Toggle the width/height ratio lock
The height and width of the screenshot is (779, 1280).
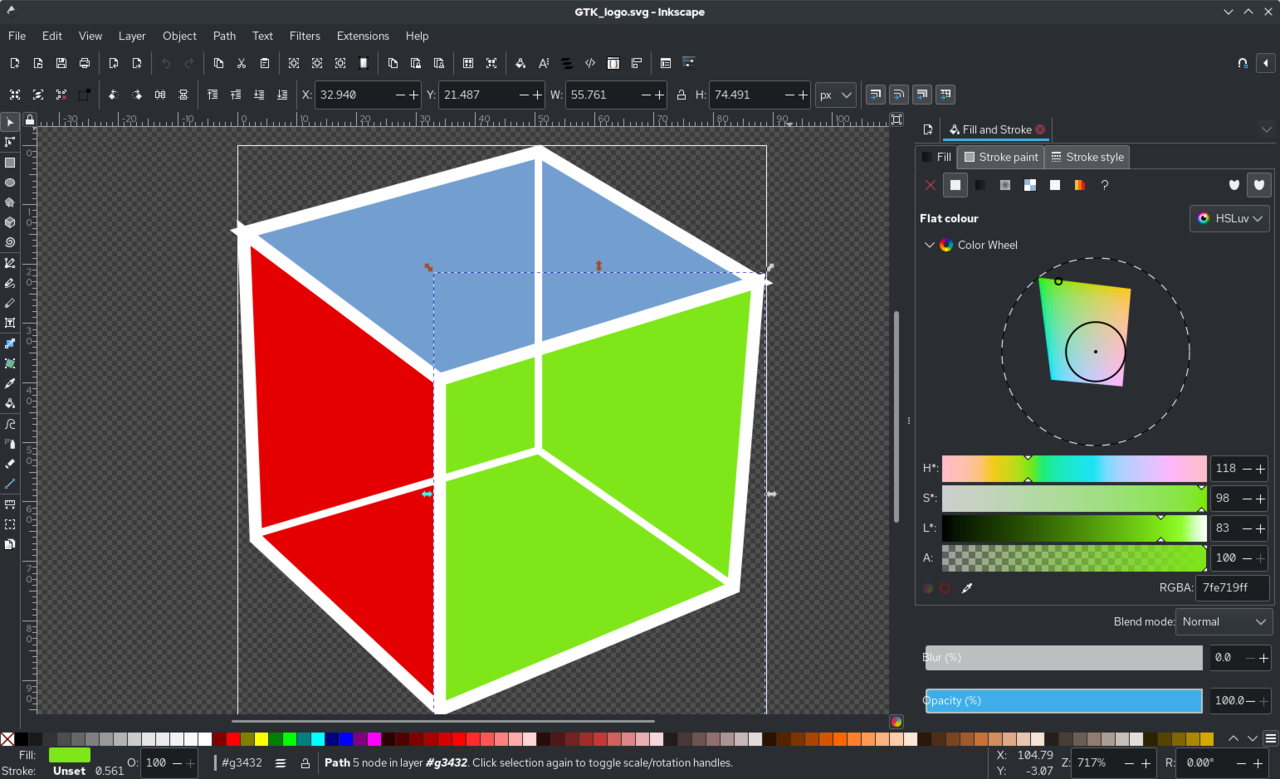[x=682, y=95]
